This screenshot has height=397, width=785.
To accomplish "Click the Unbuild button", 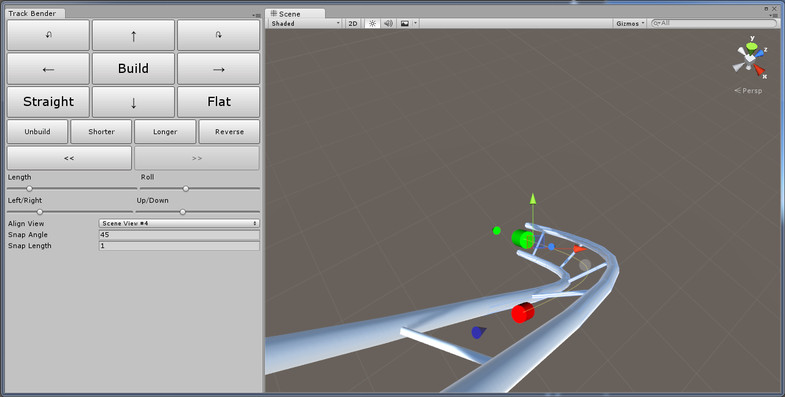I will pyautogui.click(x=38, y=132).
